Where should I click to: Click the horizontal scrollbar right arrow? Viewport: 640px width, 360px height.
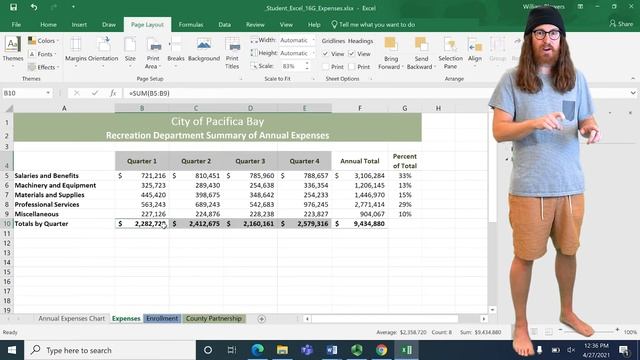point(484,319)
